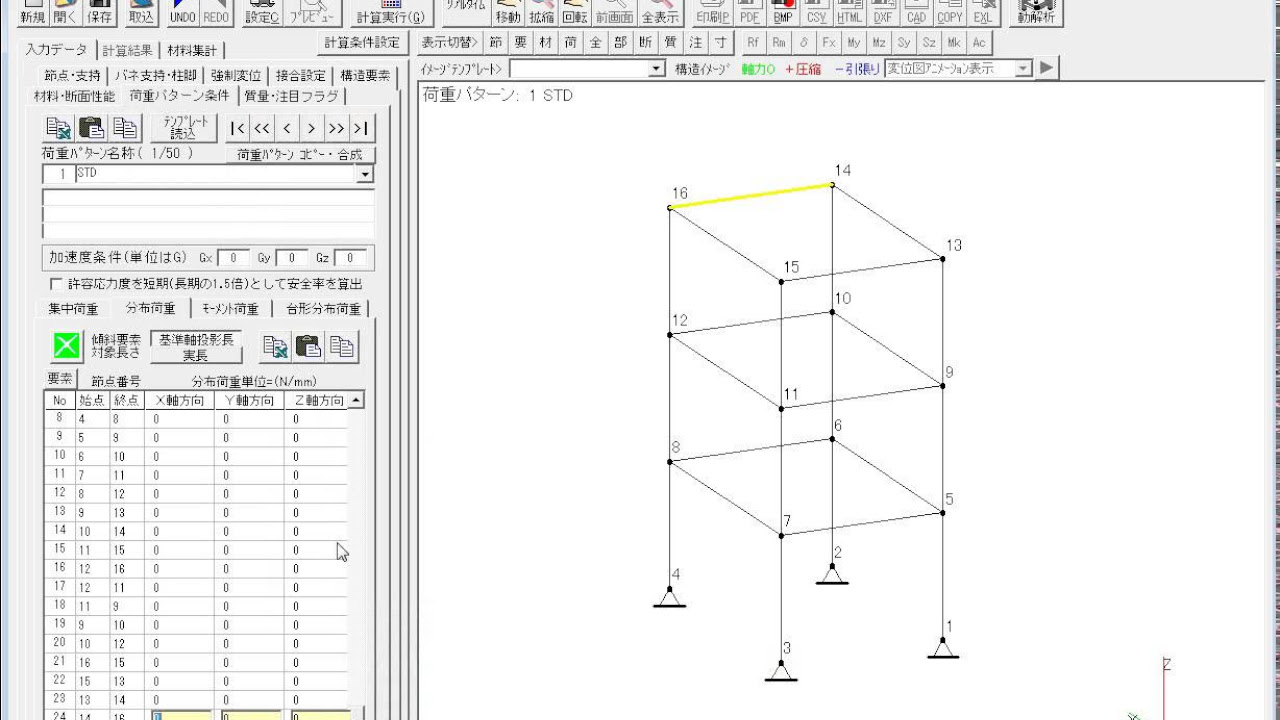Run calculation with 計算実行(G) icon

390,12
